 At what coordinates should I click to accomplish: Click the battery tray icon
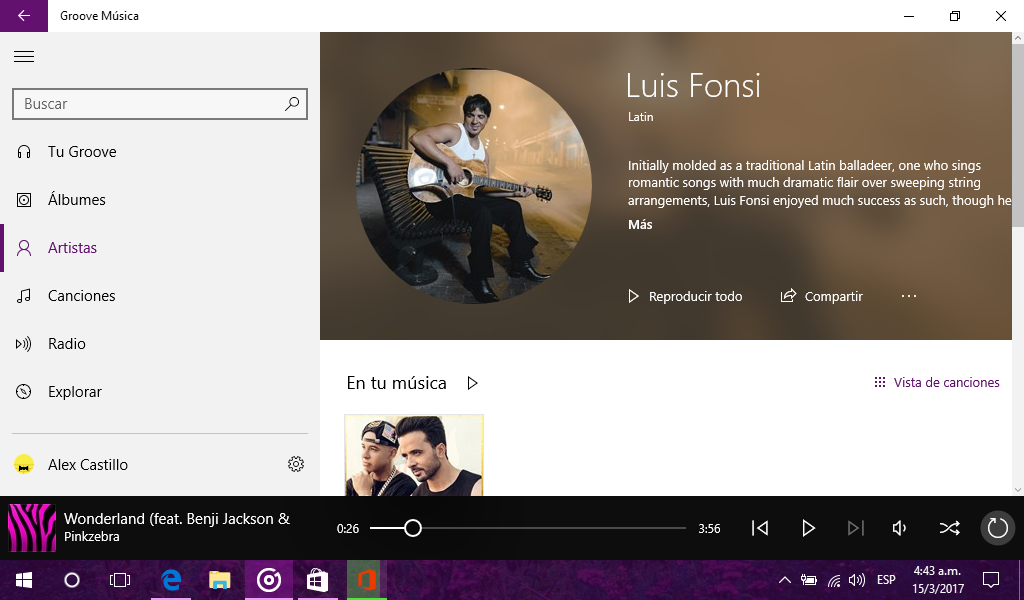point(808,580)
